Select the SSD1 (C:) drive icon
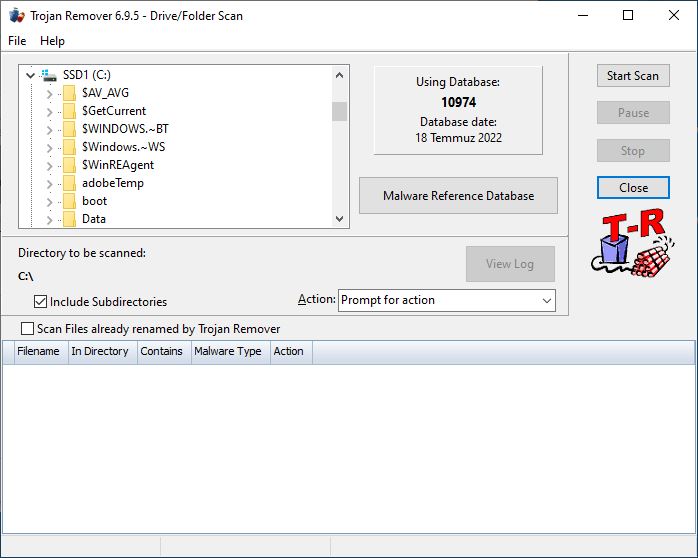This screenshot has height=558, width=698. click(49, 75)
